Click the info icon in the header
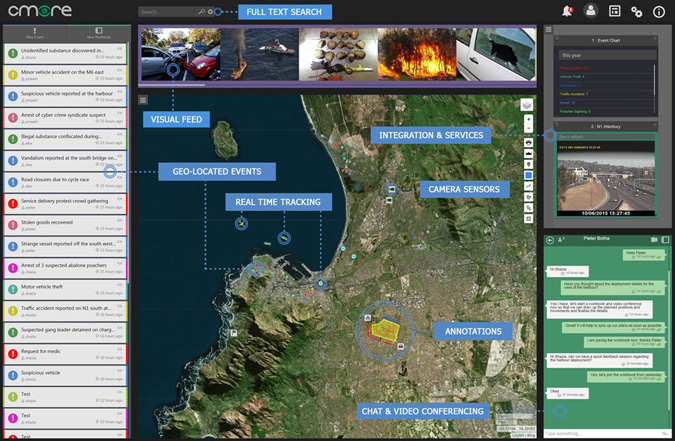Image resolution: width=675 pixels, height=441 pixels. point(659,12)
